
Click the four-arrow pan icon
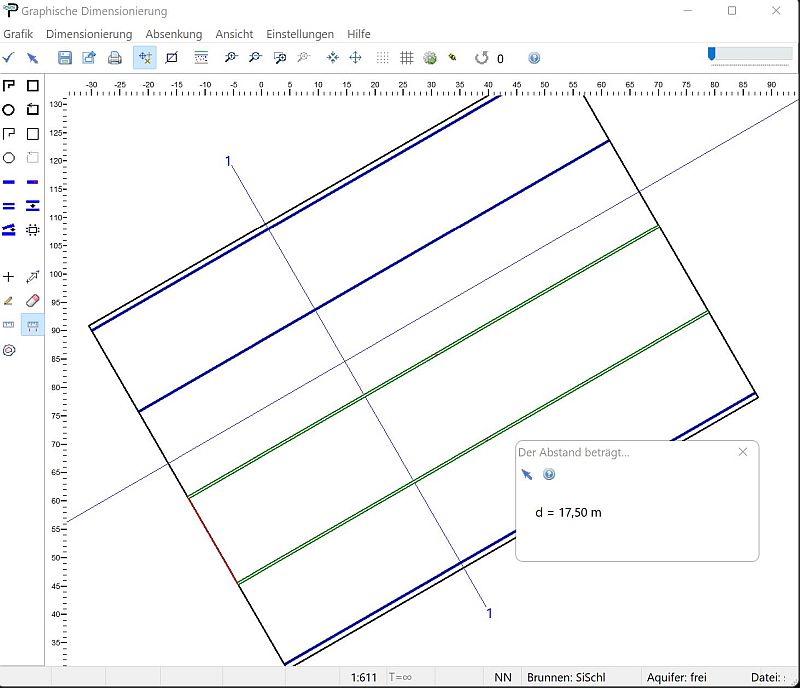click(x=355, y=58)
